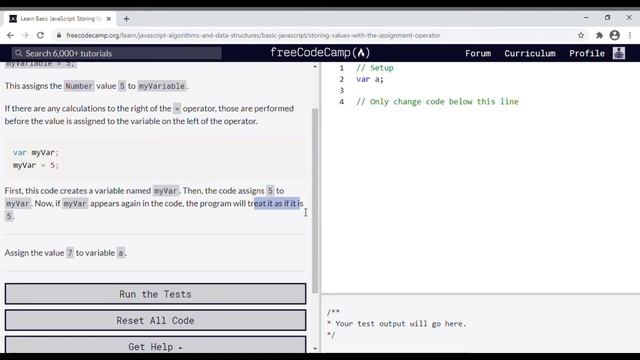Click the instructions panel scrollbar thumb
The image size is (640, 360).
tap(315, 201)
